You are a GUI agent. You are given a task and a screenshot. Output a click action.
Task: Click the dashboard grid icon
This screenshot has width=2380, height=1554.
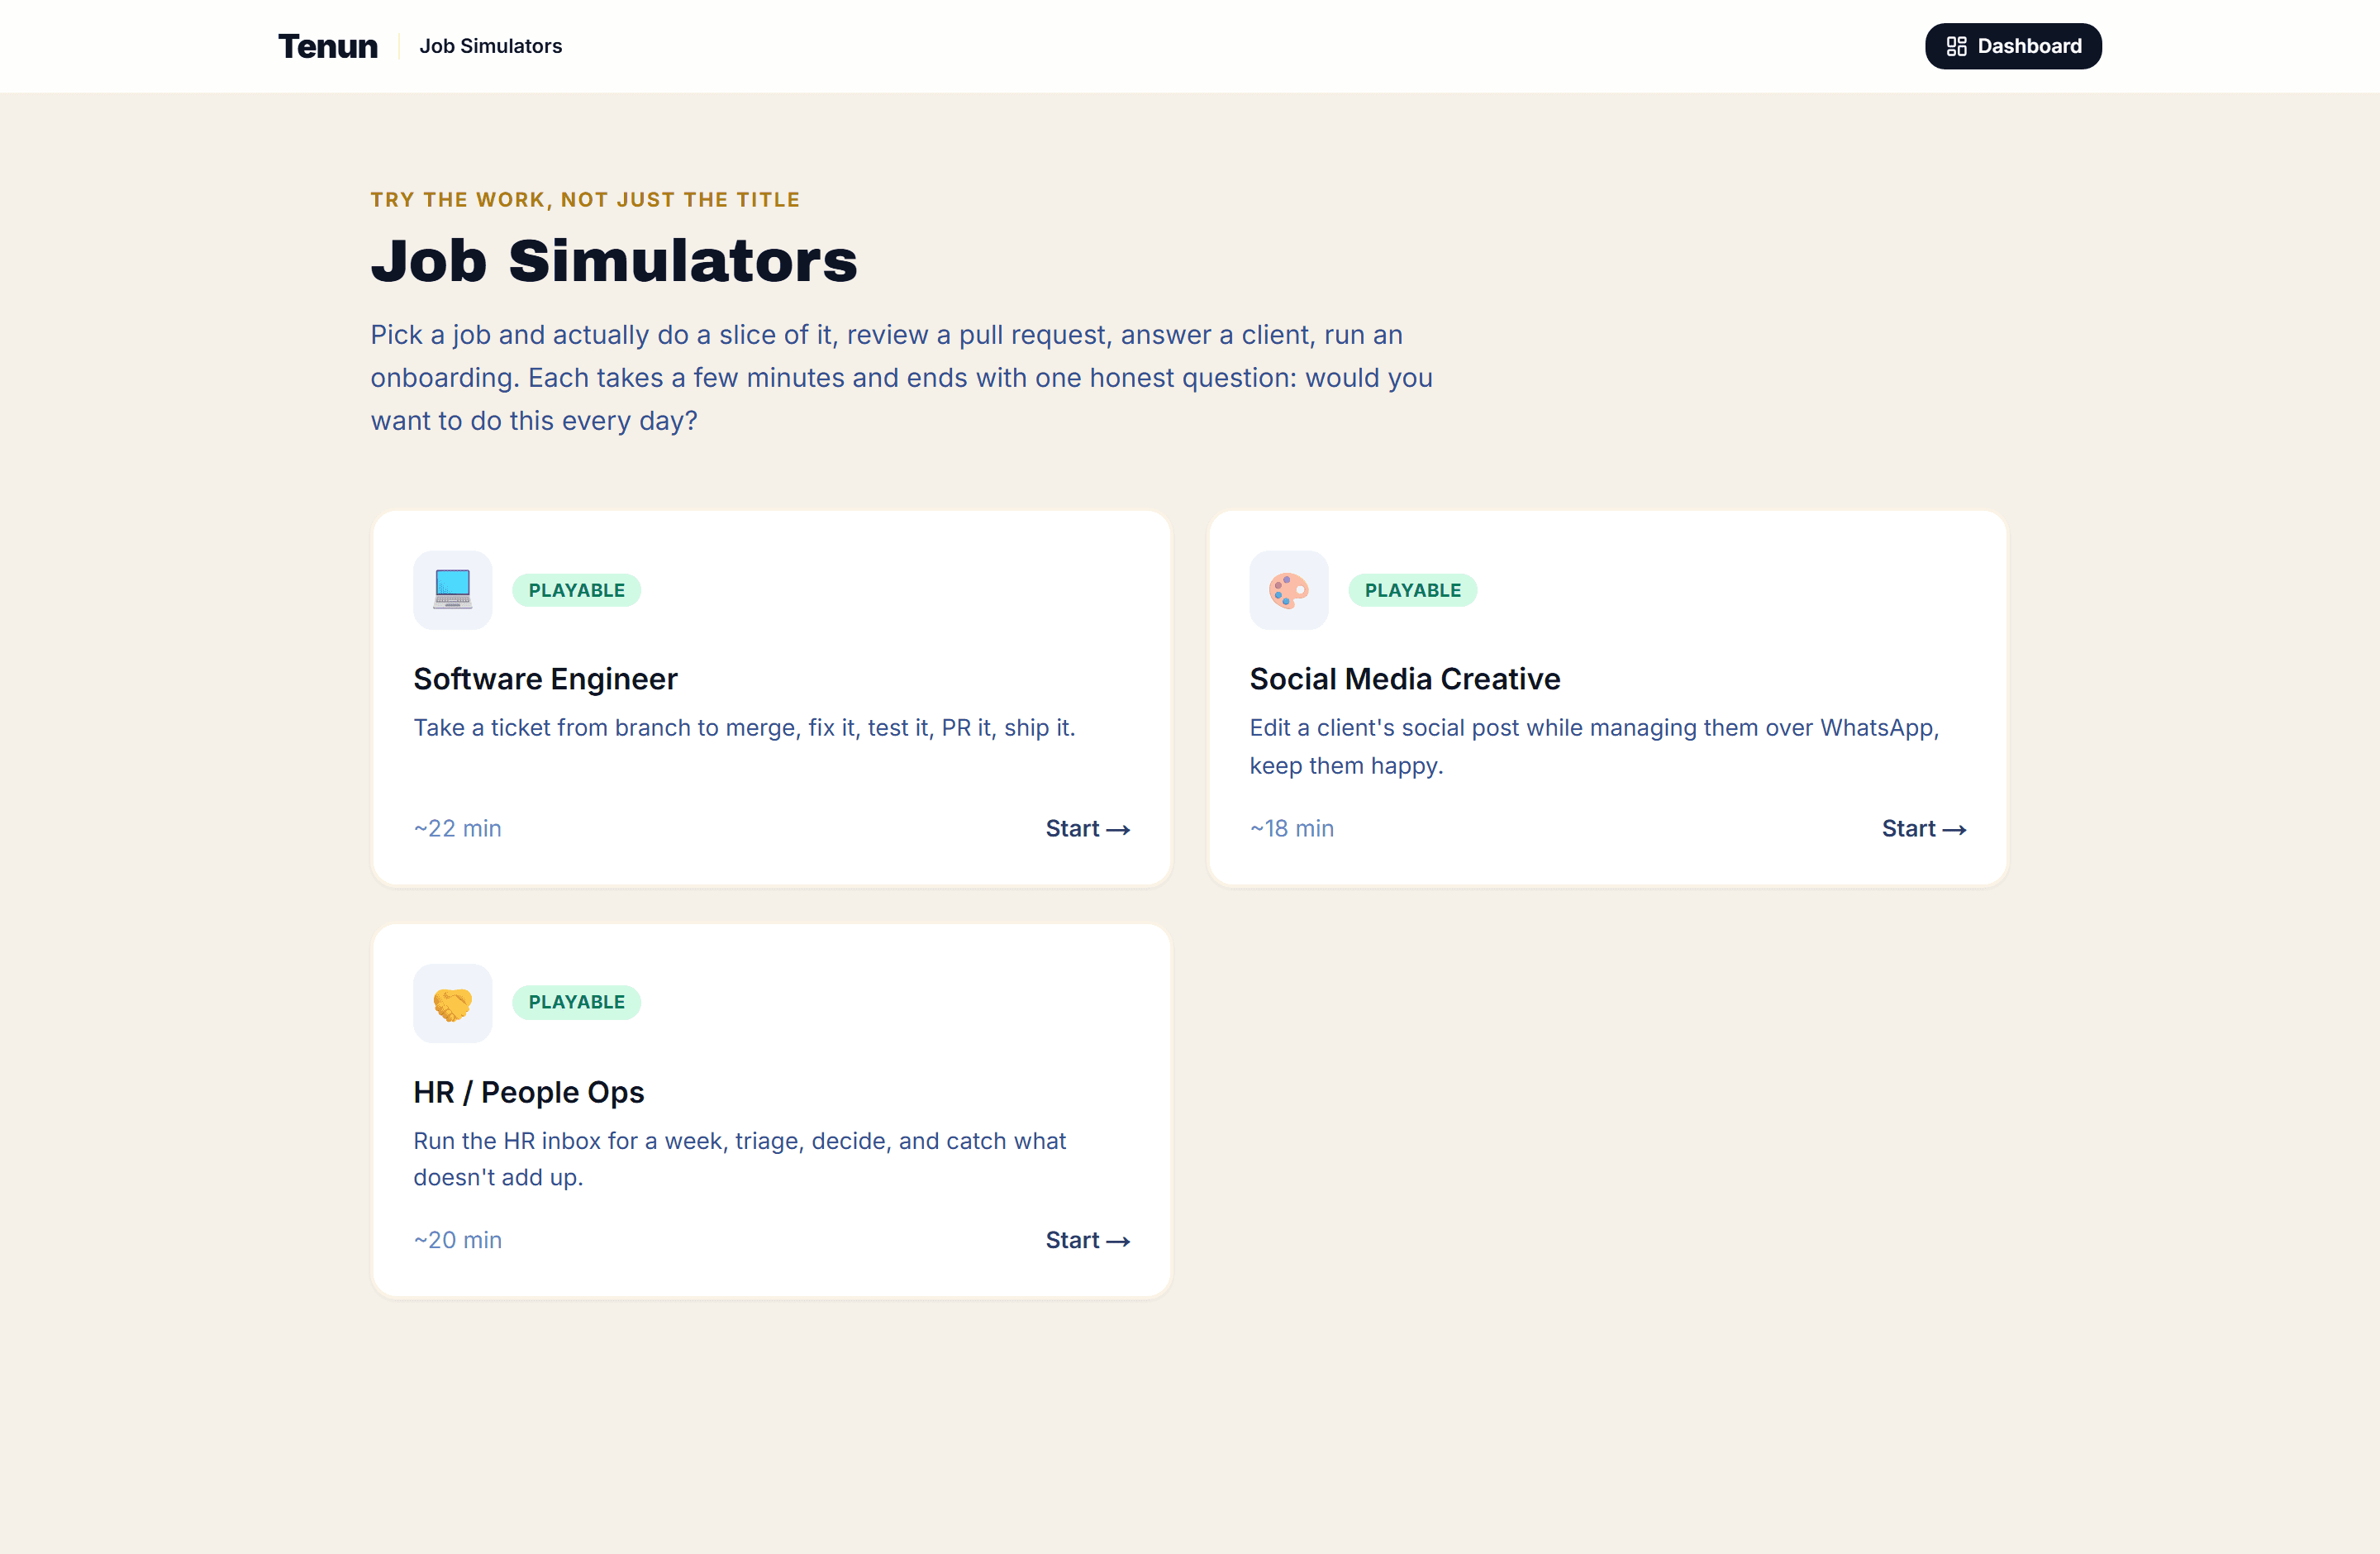point(1956,46)
